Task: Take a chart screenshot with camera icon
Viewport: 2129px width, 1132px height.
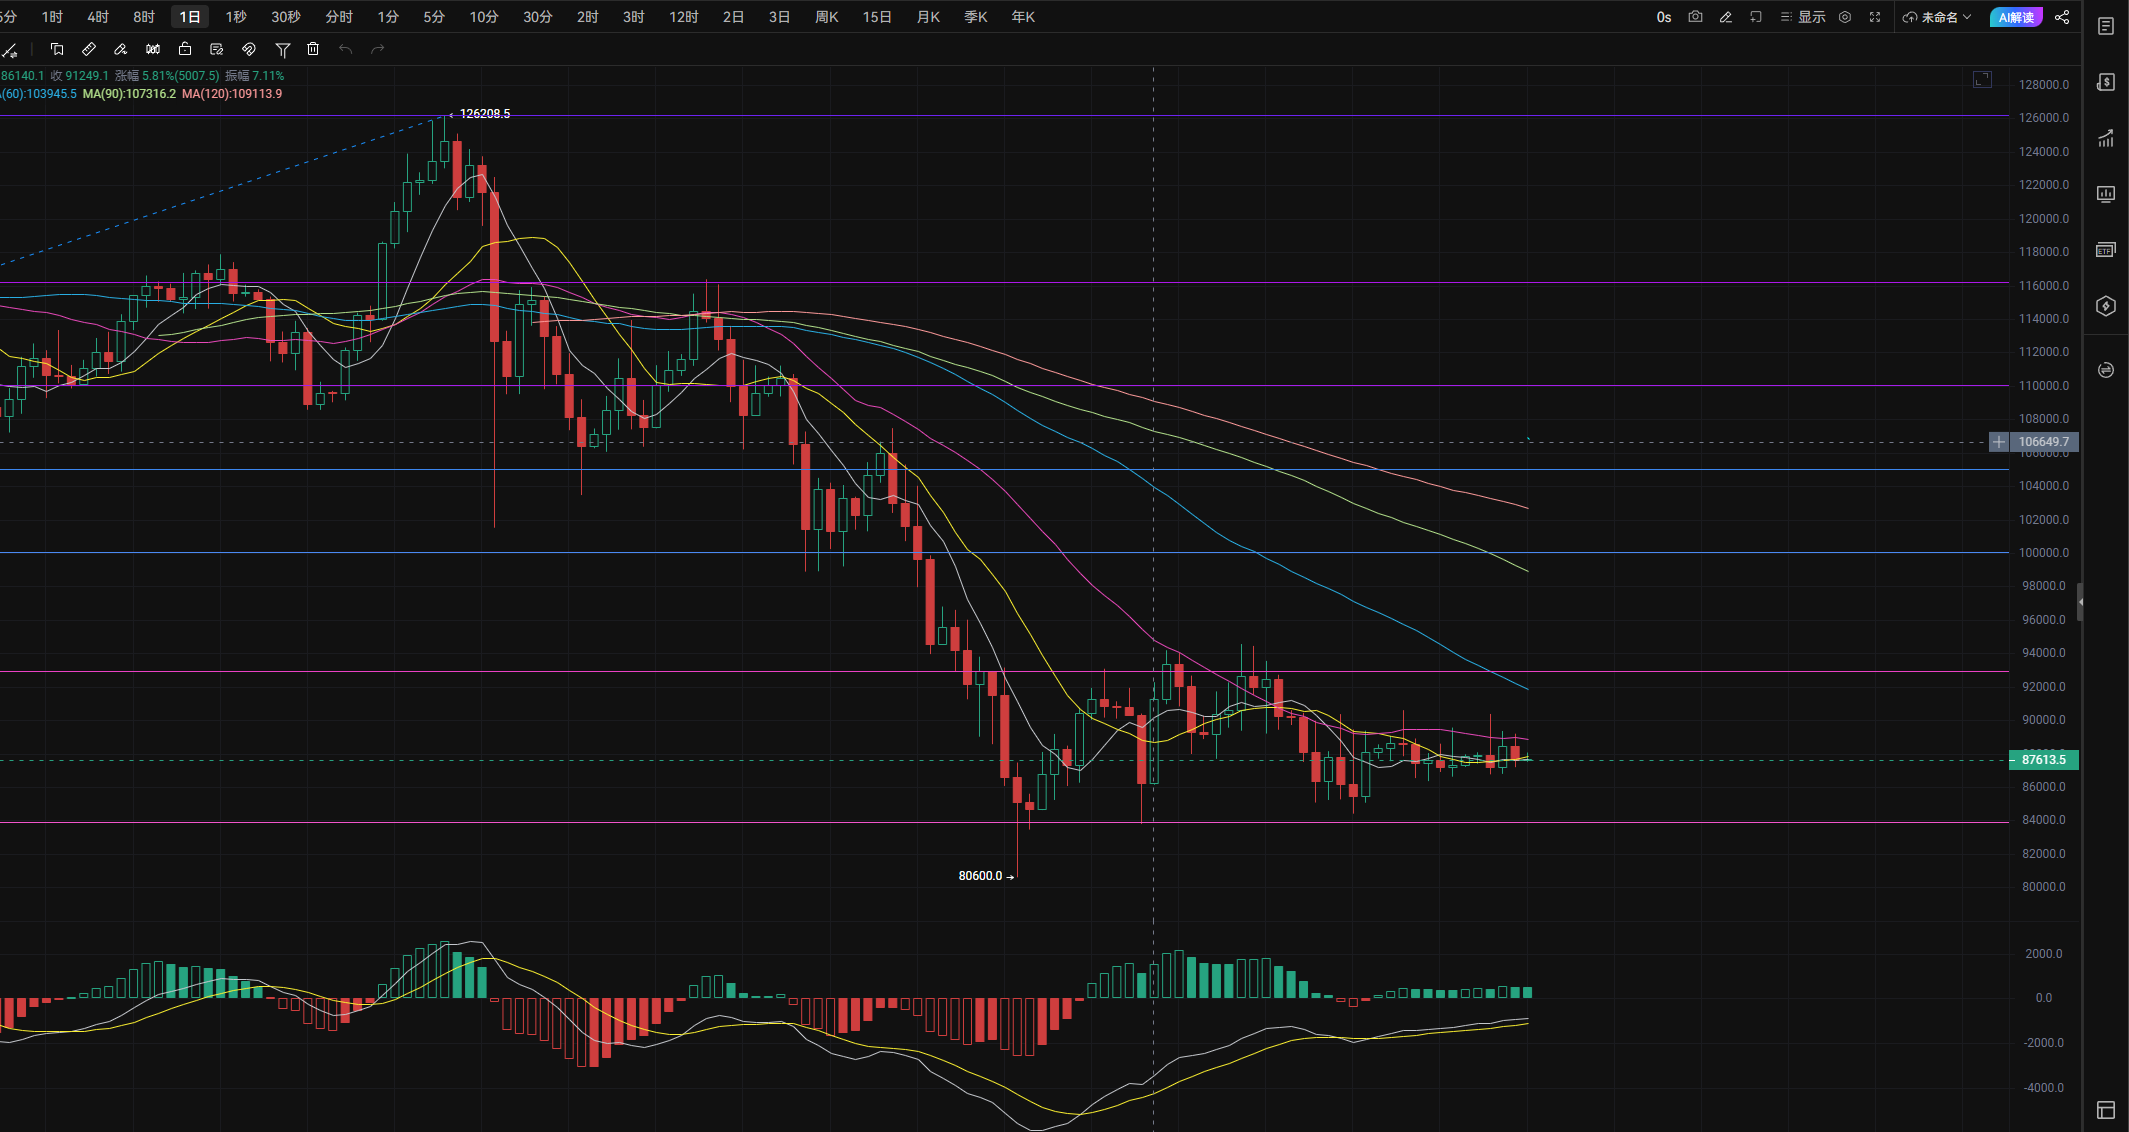Action: click(1695, 17)
